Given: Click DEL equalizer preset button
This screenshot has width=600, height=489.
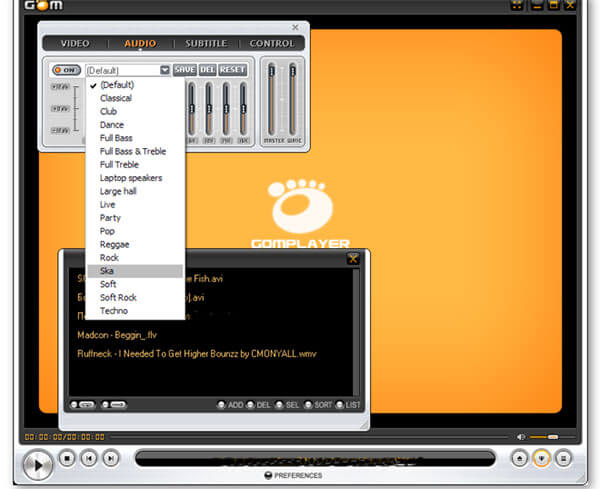Looking at the screenshot, I should 207,70.
